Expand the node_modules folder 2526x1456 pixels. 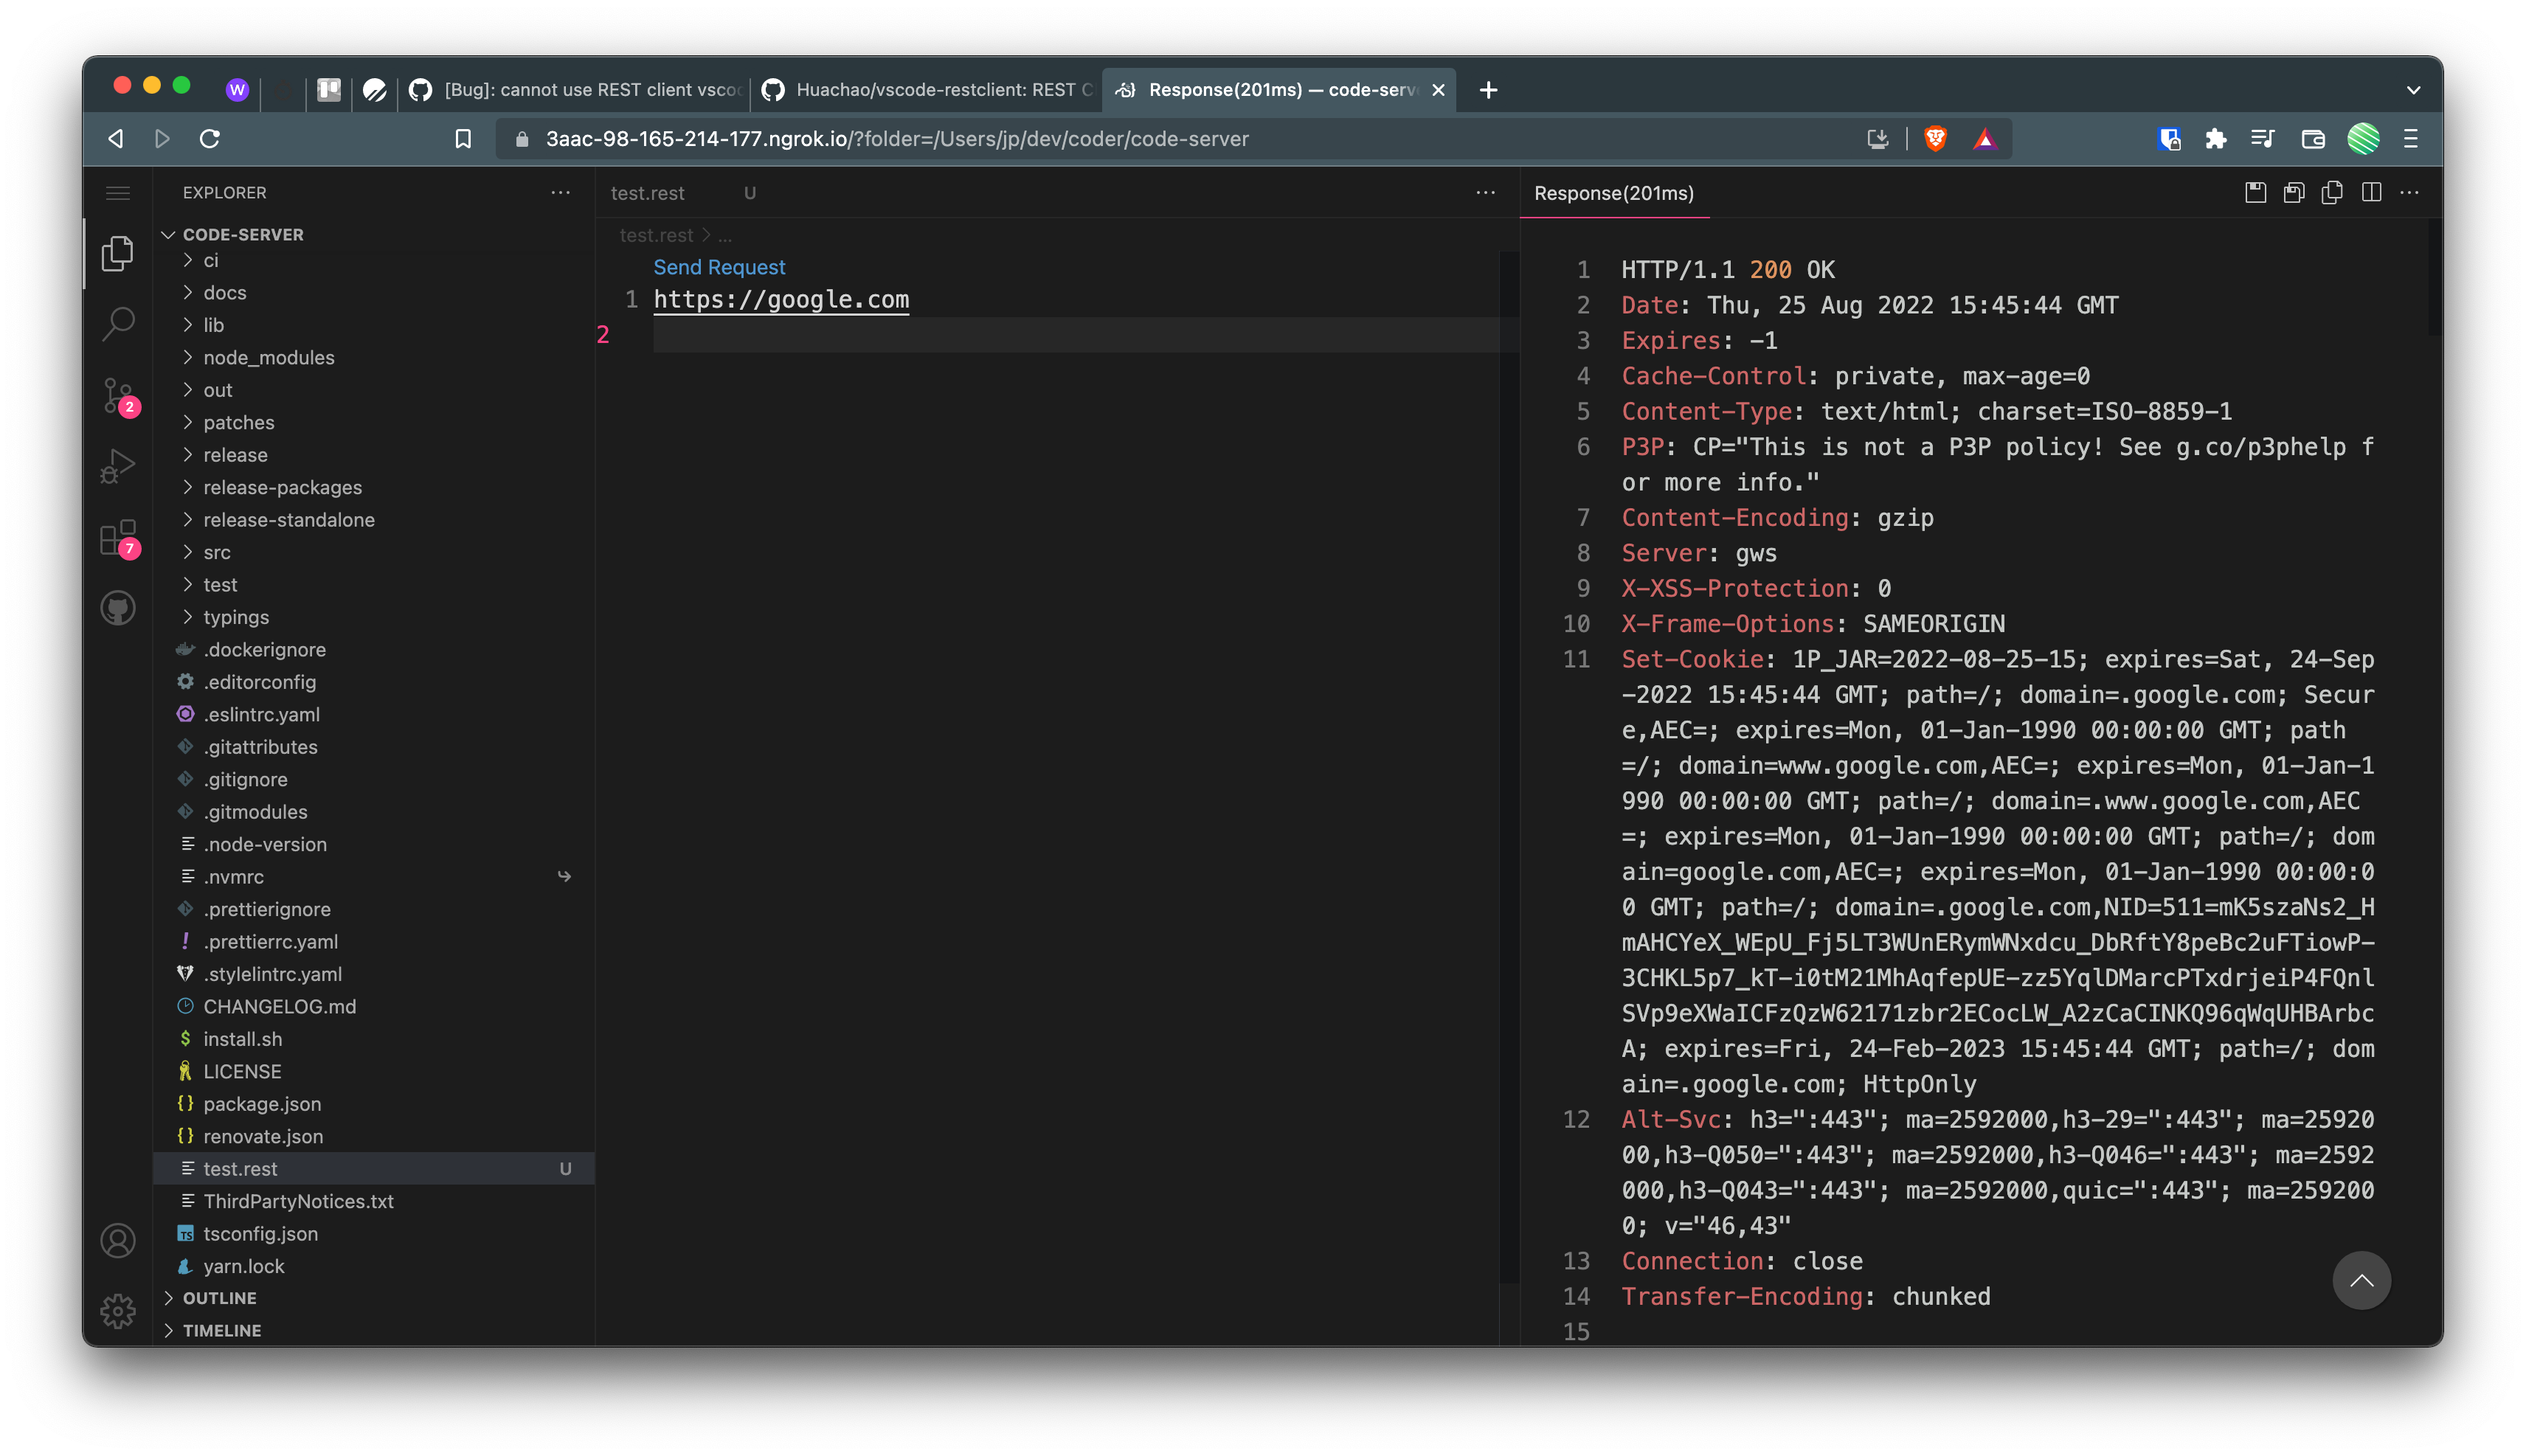point(268,358)
